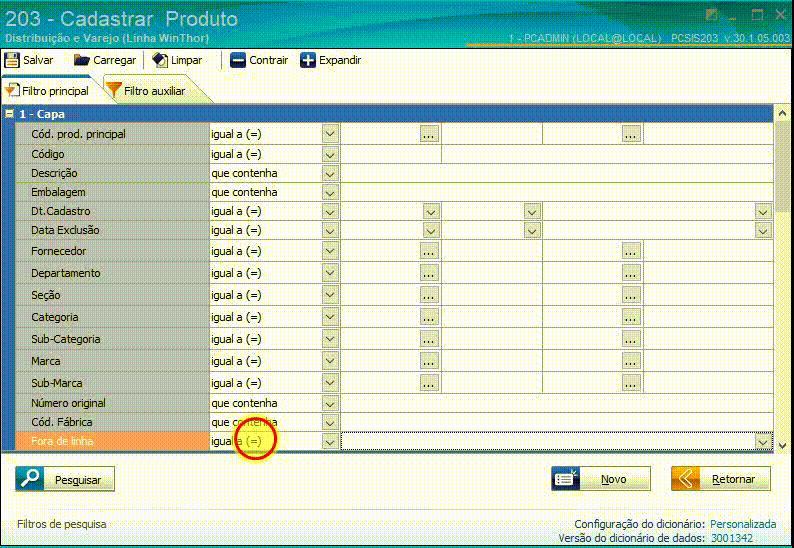The width and height of the screenshot is (794, 548).
Task: Click the Limpar eraser icon
Action: point(160,60)
